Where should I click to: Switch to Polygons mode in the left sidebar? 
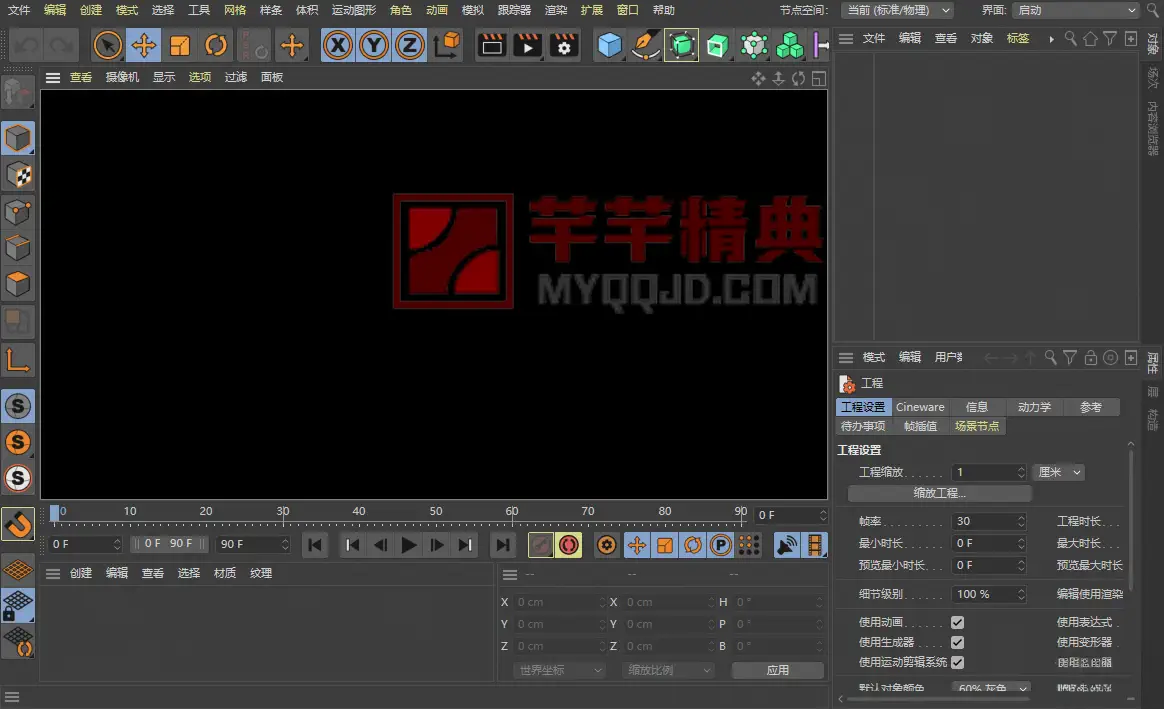18,284
